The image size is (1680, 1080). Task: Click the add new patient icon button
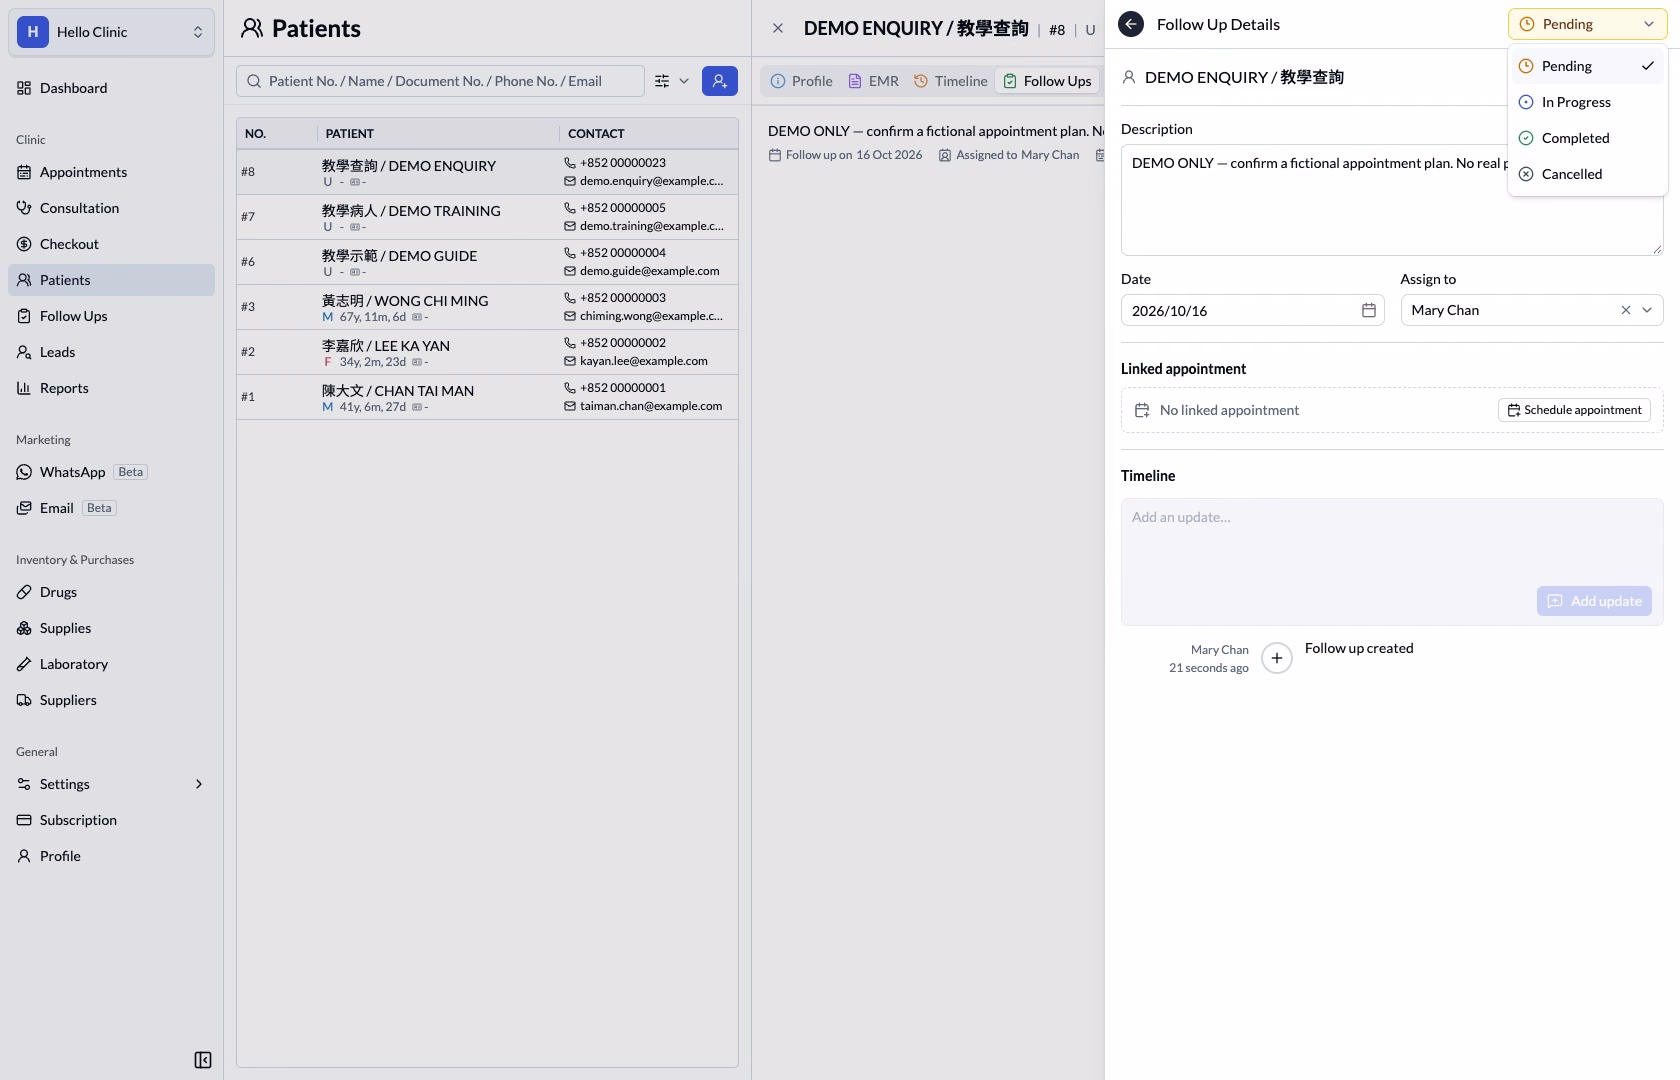pos(720,81)
